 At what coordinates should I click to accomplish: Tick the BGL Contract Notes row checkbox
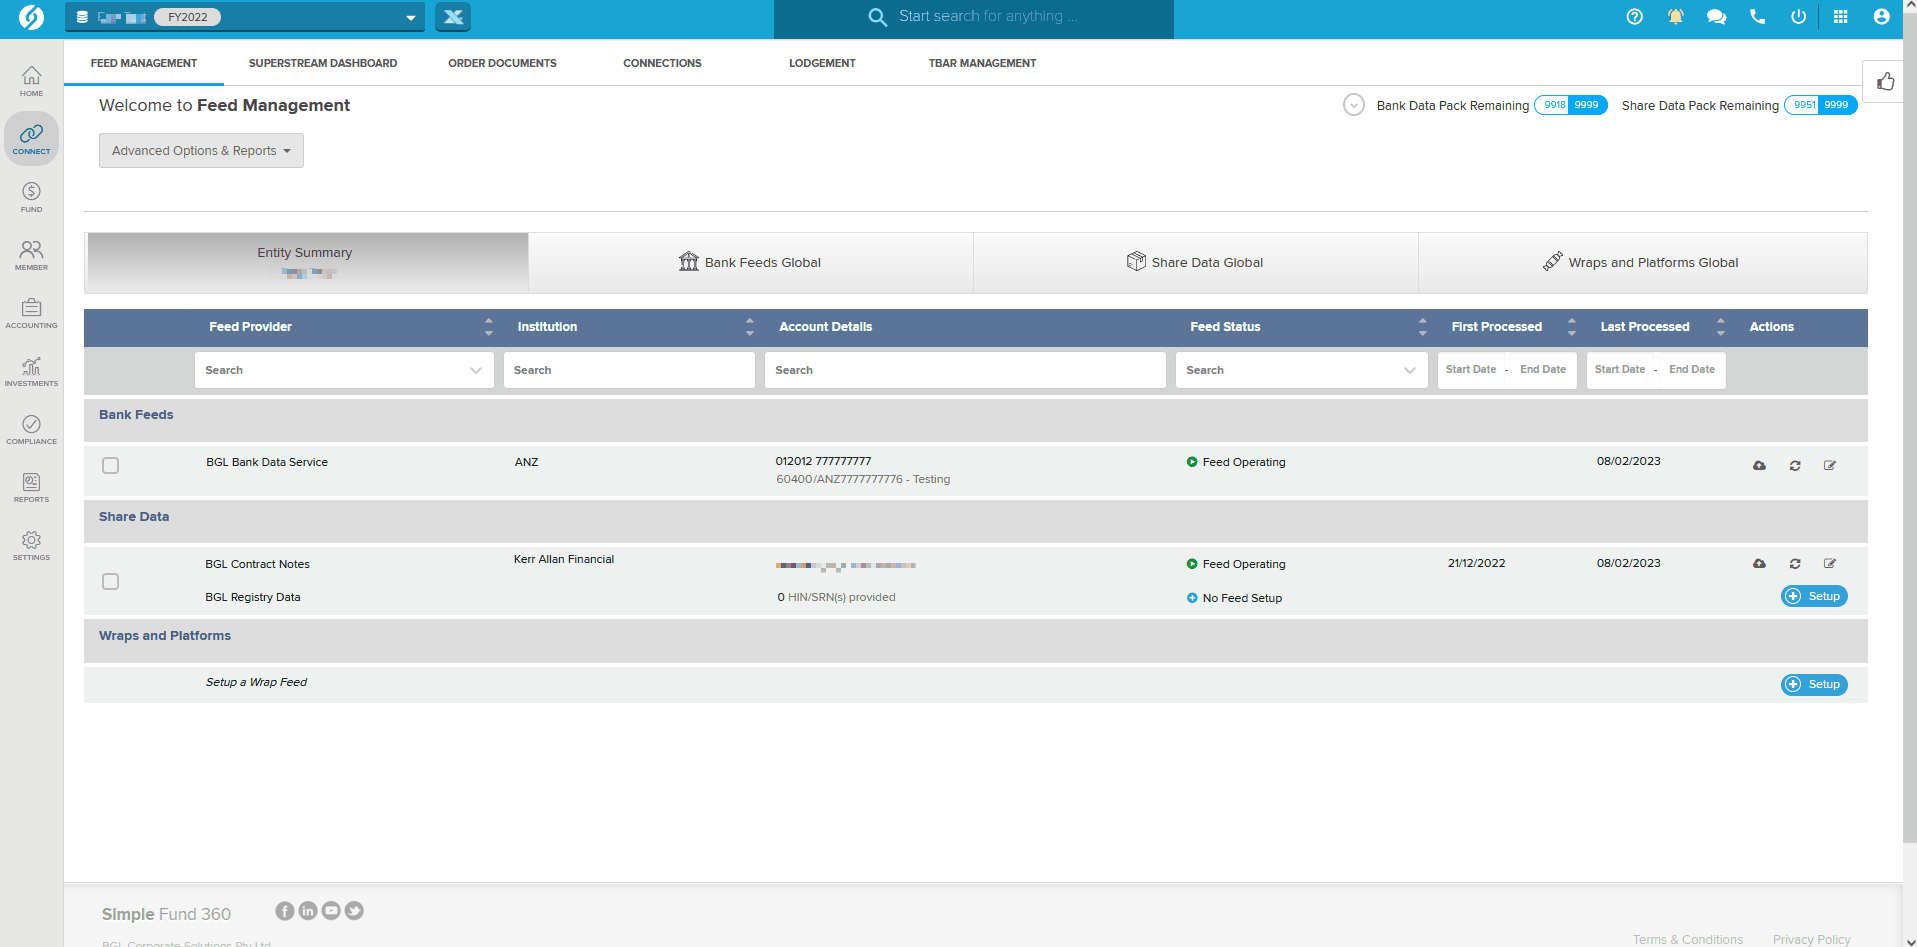111,582
